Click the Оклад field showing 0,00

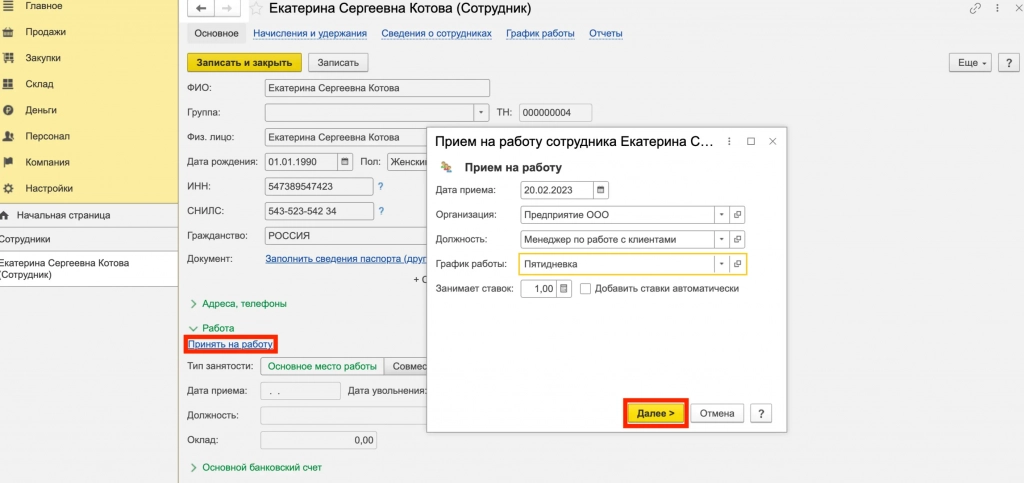tap(319, 440)
